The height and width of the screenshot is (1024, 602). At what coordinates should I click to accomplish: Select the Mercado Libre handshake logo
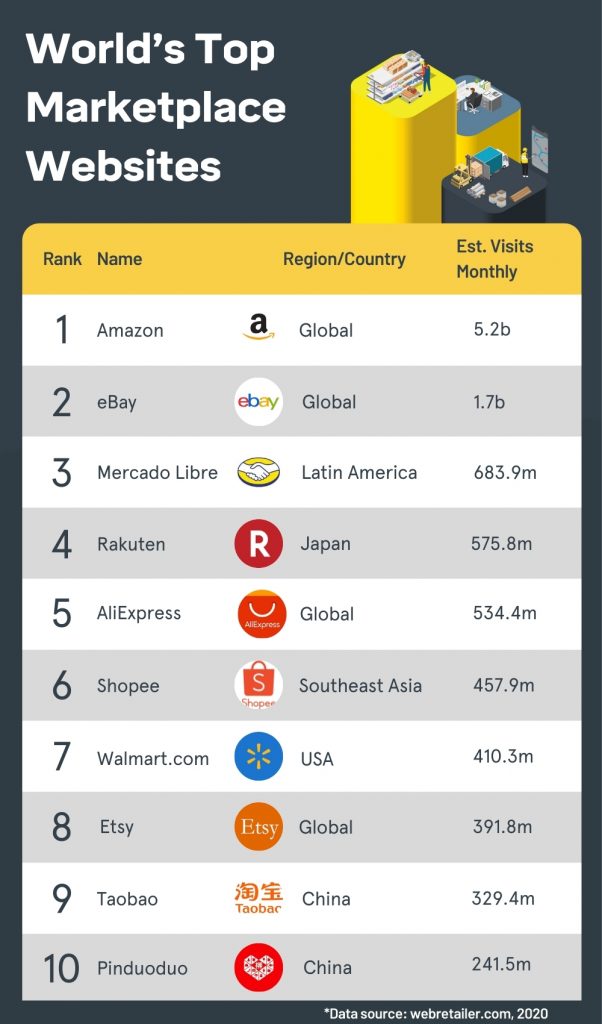coord(258,472)
